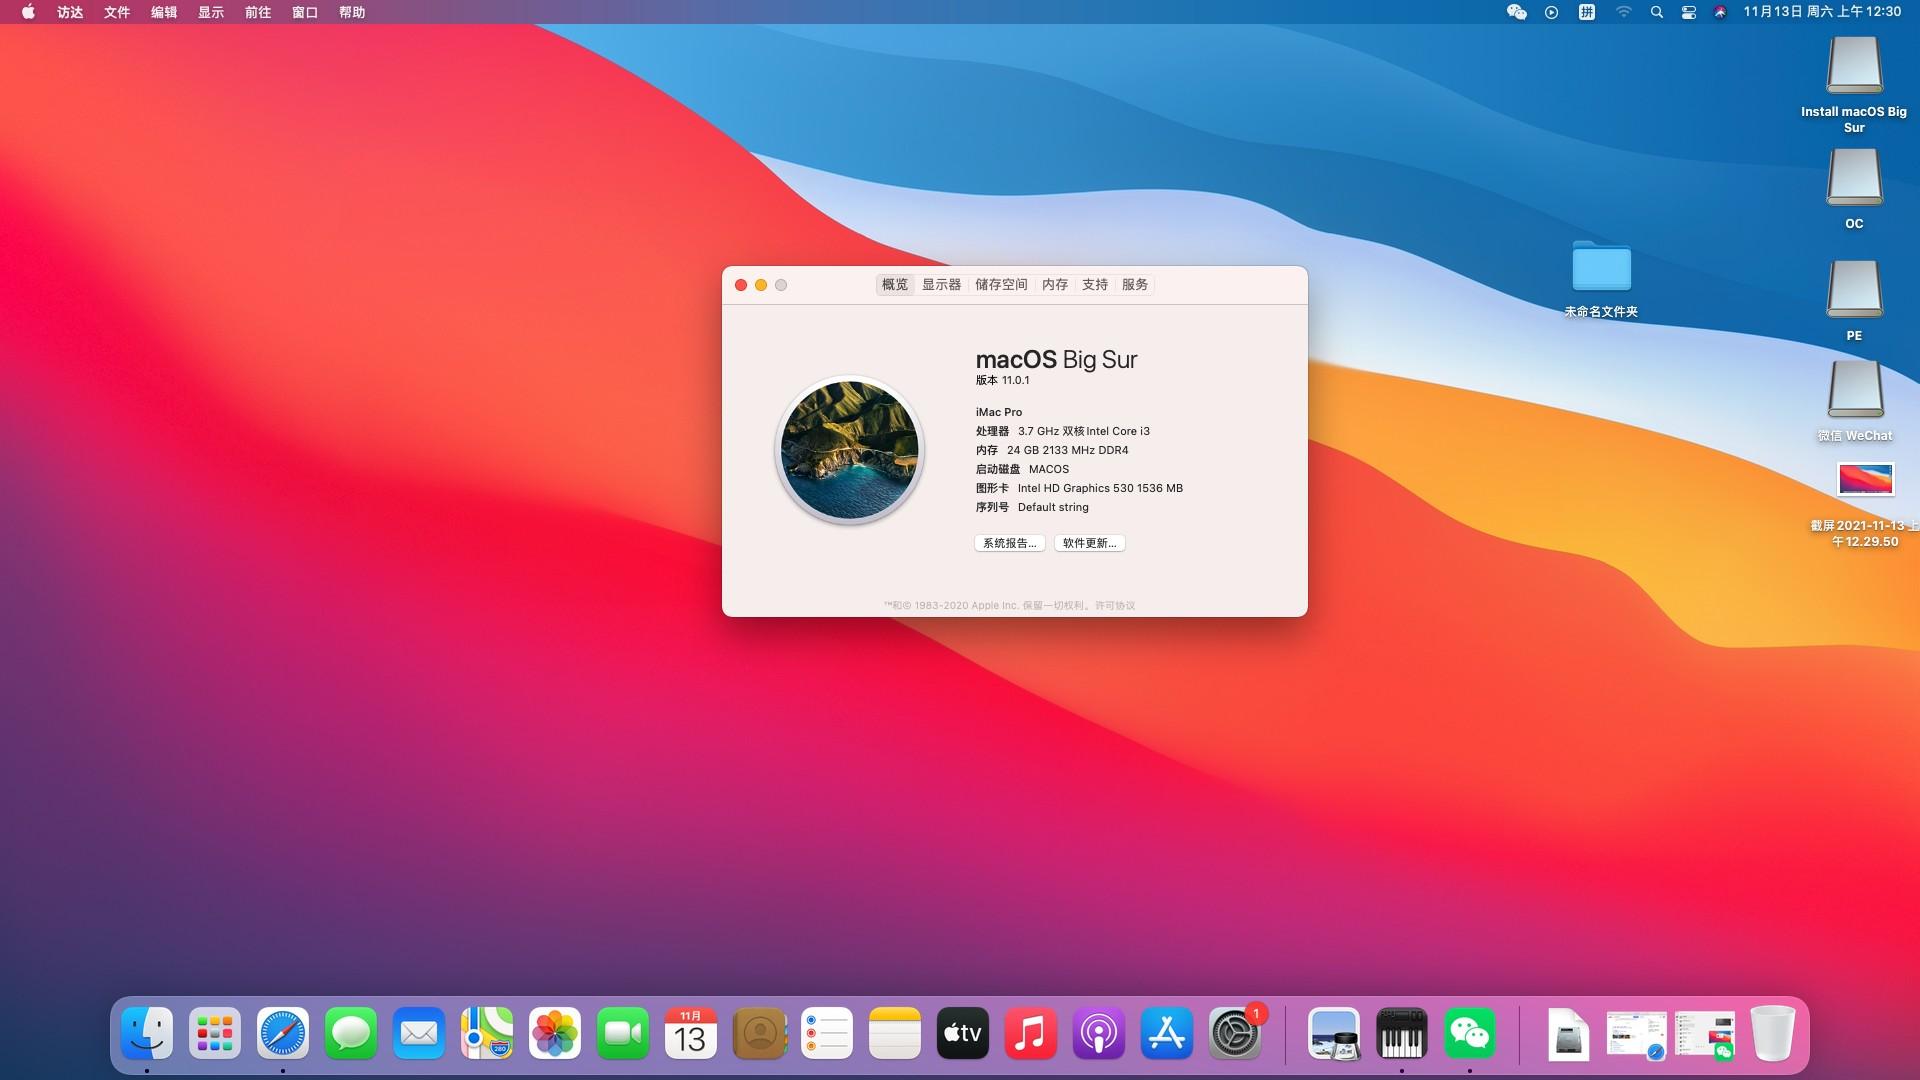Image resolution: width=1920 pixels, height=1080 pixels.
Task: Open the 前往 menu
Action: click(258, 12)
